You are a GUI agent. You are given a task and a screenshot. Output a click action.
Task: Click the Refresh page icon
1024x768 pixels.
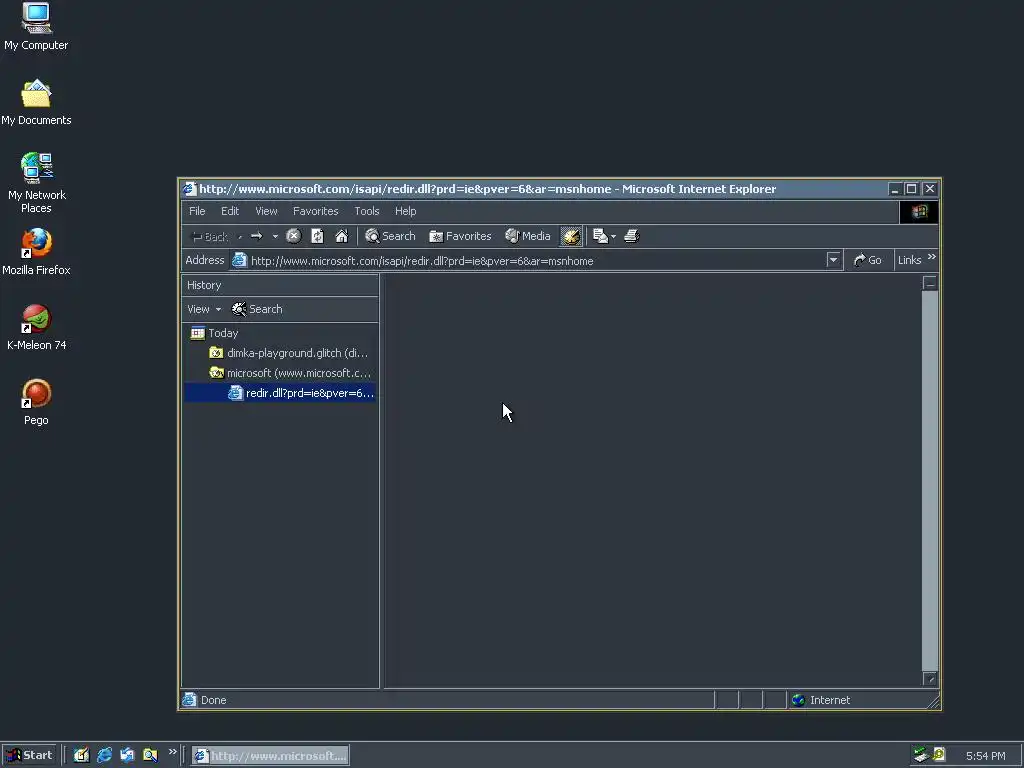317,236
